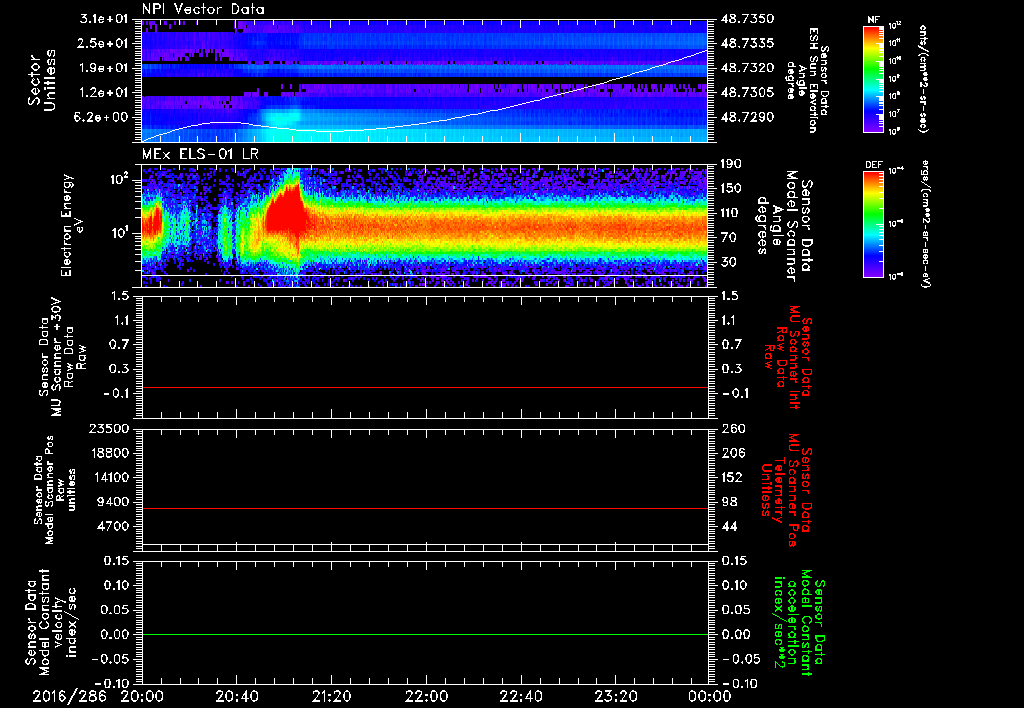Click the green constant velocity line
The height and width of the screenshot is (708, 1024).
pyautogui.click(x=424, y=634)
